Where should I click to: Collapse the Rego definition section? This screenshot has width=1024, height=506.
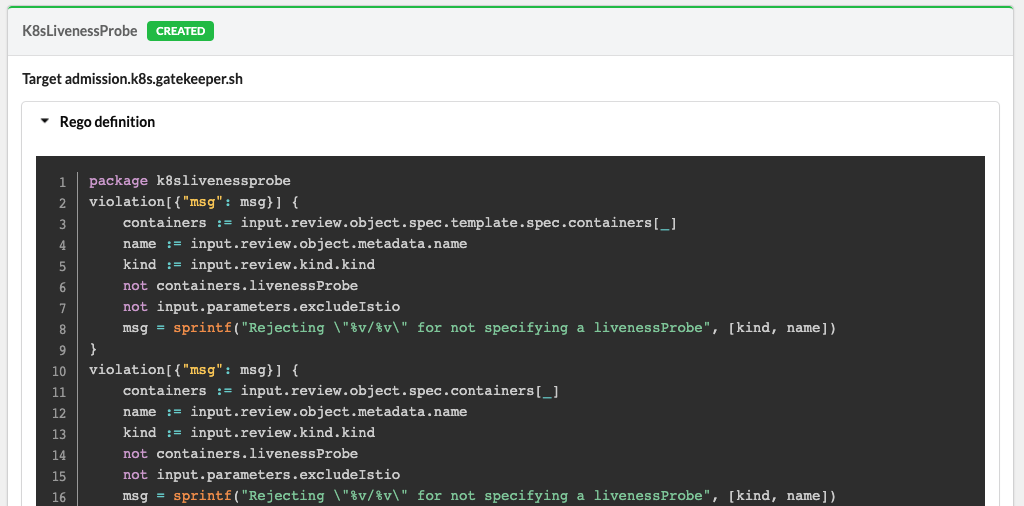click(x=44, y=121)
